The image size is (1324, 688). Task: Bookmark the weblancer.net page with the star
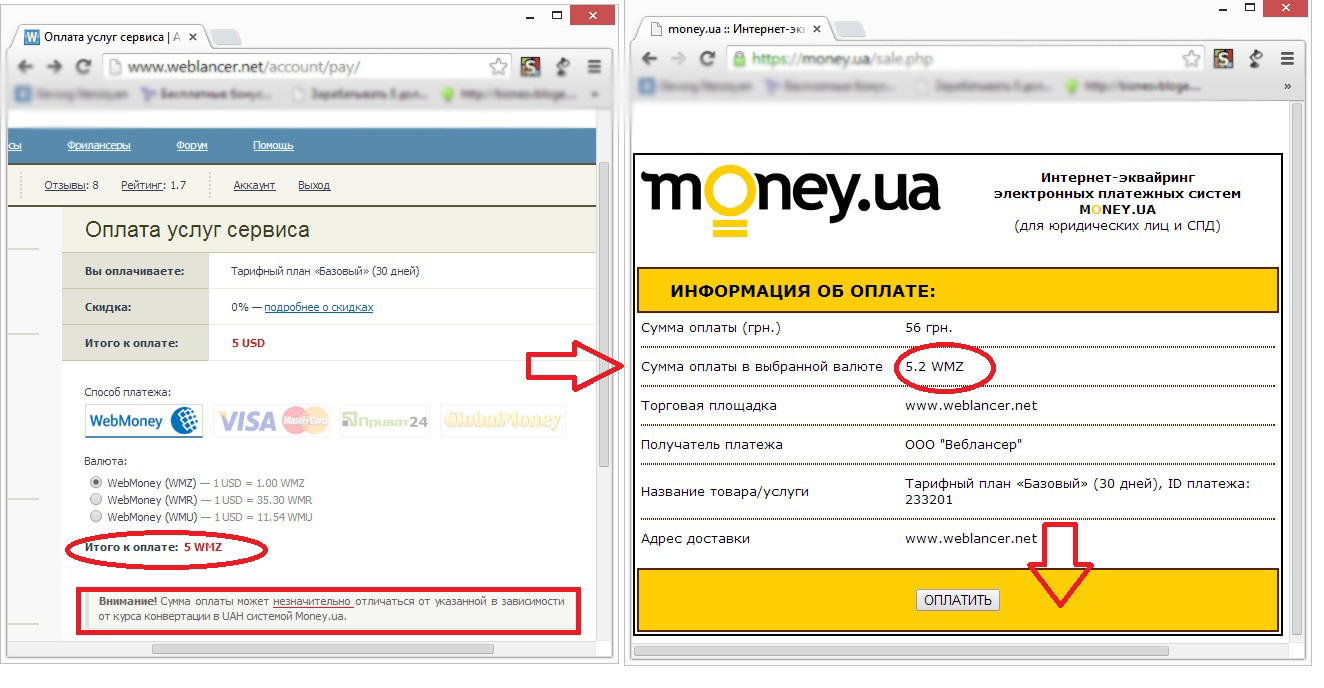coord(498,67)
